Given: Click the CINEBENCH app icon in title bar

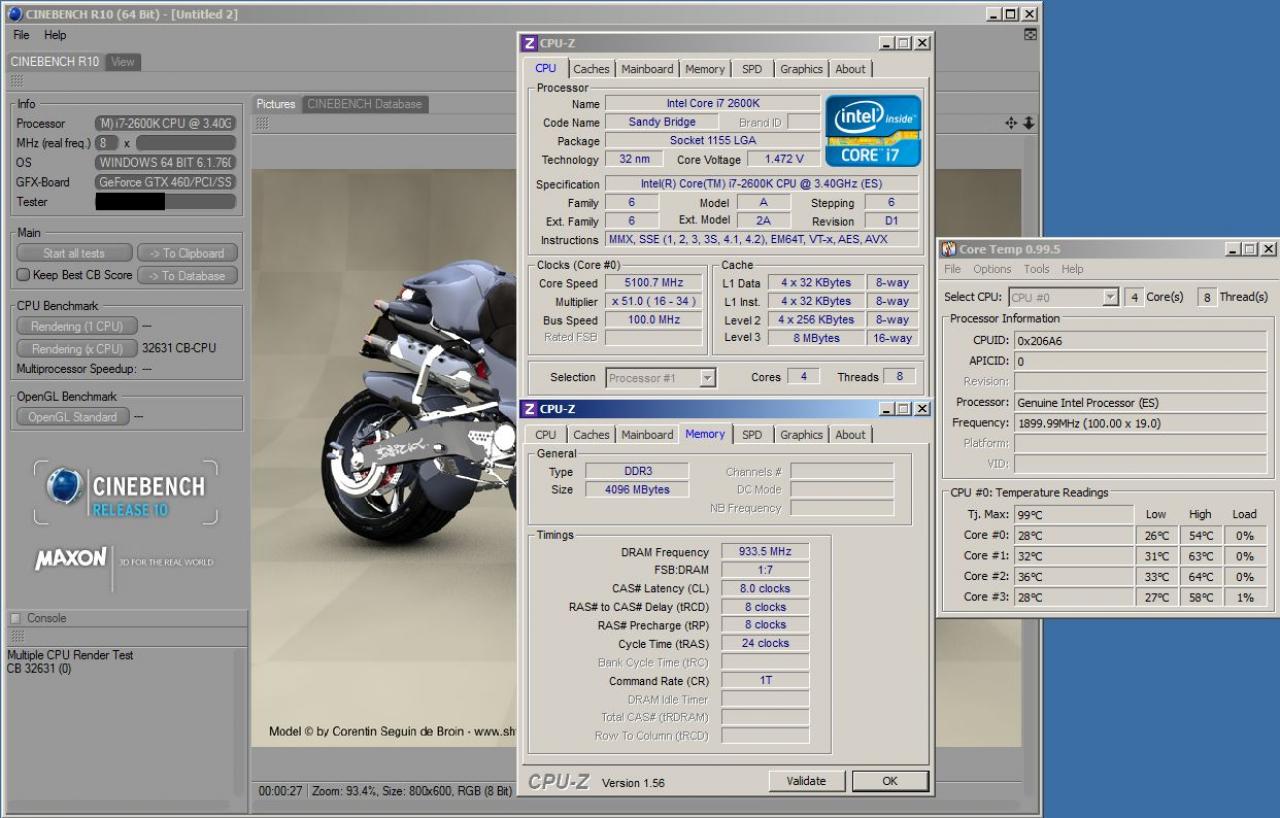Looking at the screenshot, I should pyautogui.click(x=14, y=14).
